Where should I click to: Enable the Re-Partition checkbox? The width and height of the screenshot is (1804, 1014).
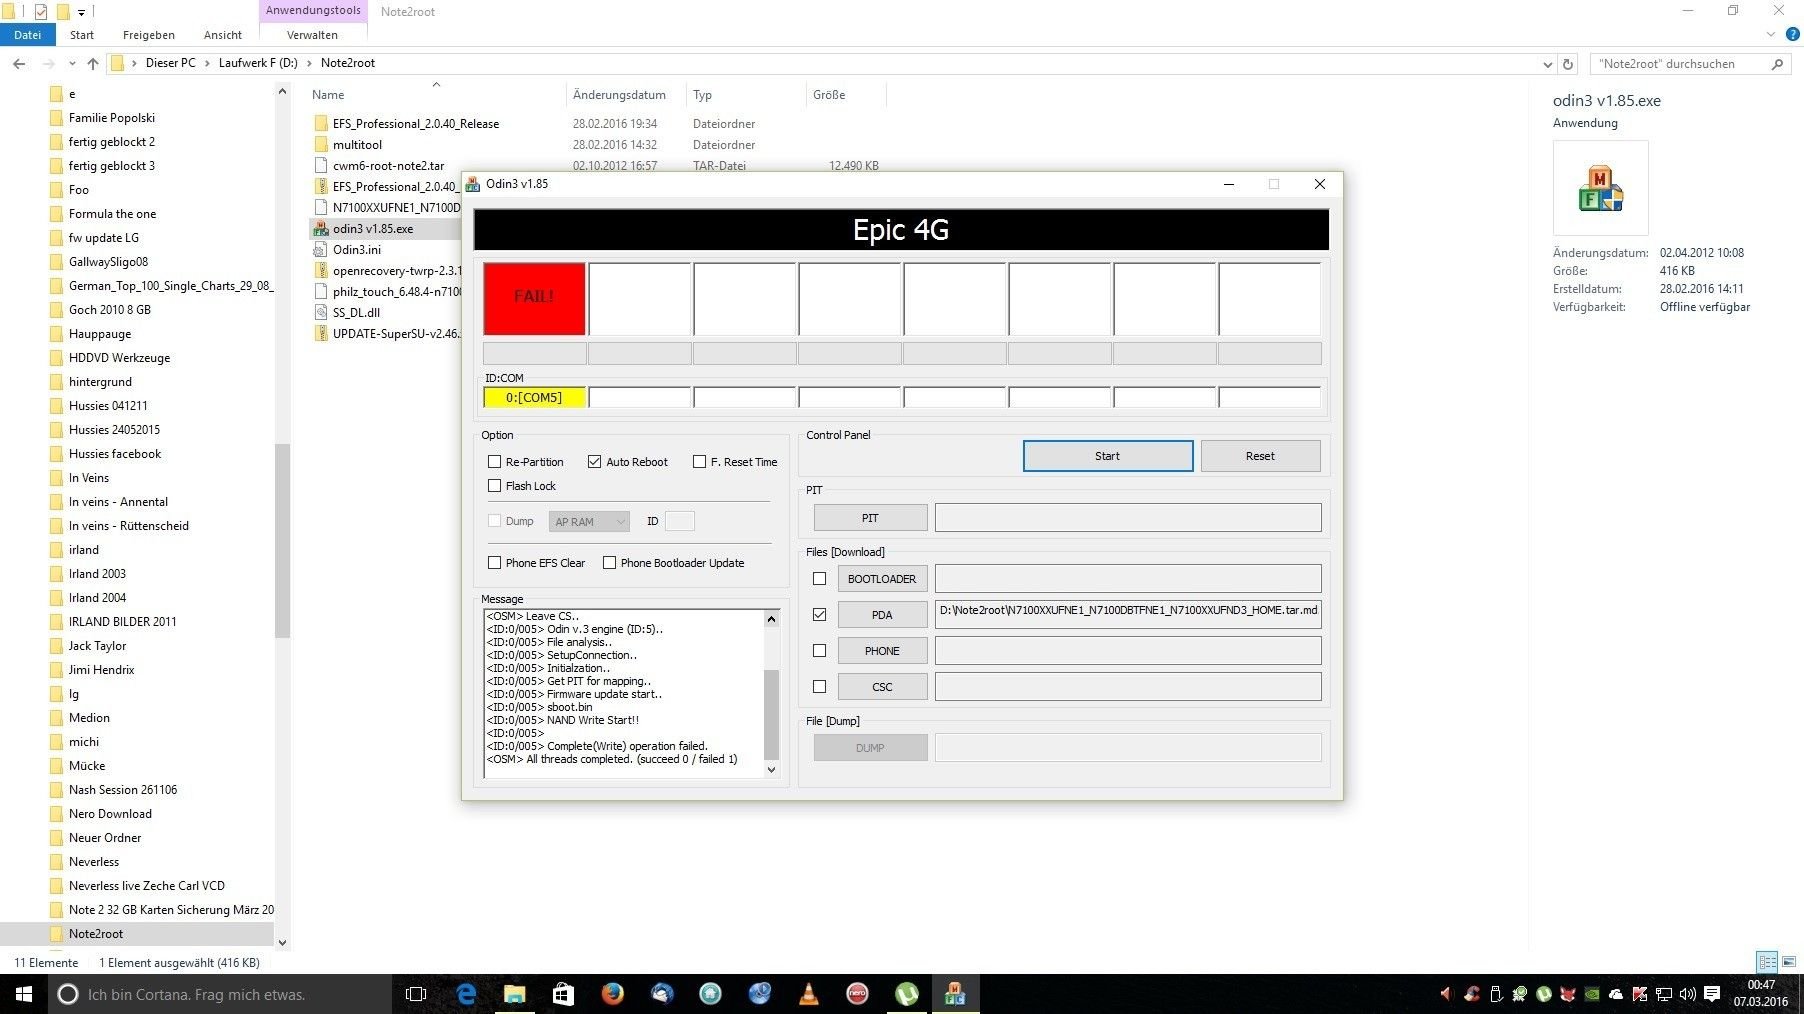pyautogui.click(x=494, y=462)
